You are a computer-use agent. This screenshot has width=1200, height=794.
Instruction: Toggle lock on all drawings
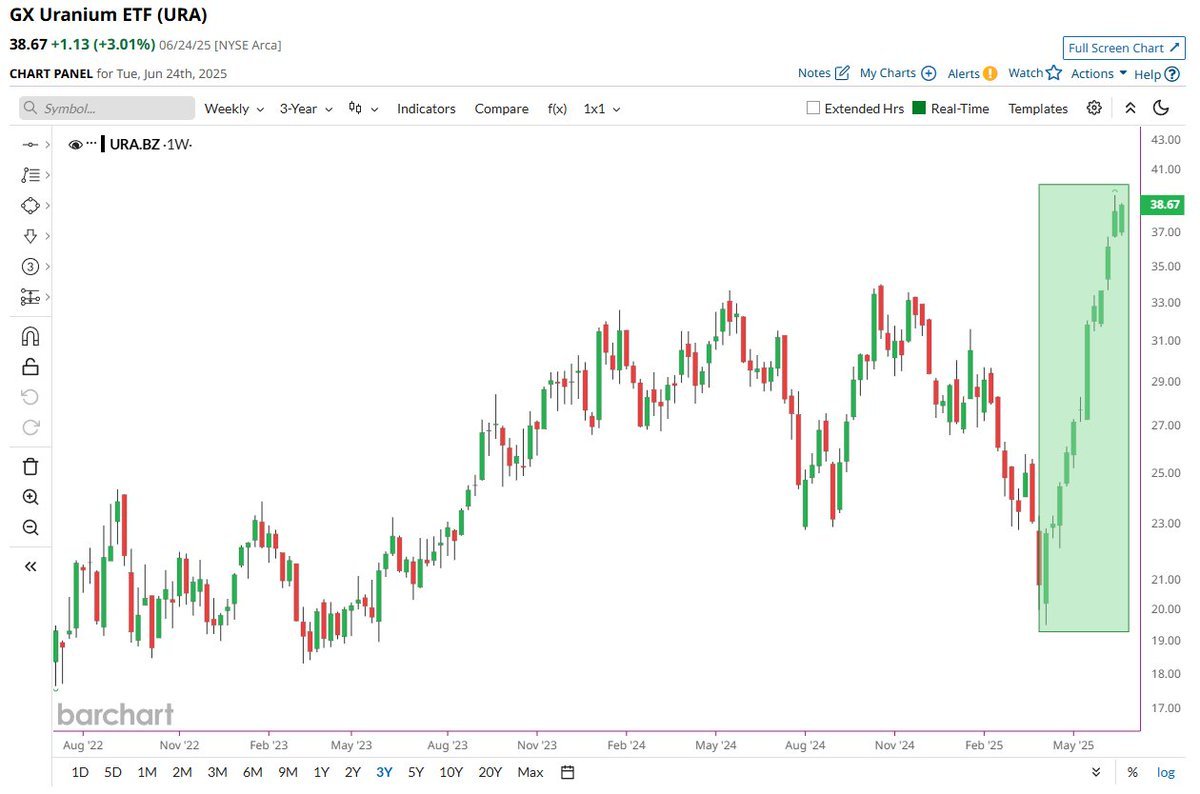[x=30, y=366]
